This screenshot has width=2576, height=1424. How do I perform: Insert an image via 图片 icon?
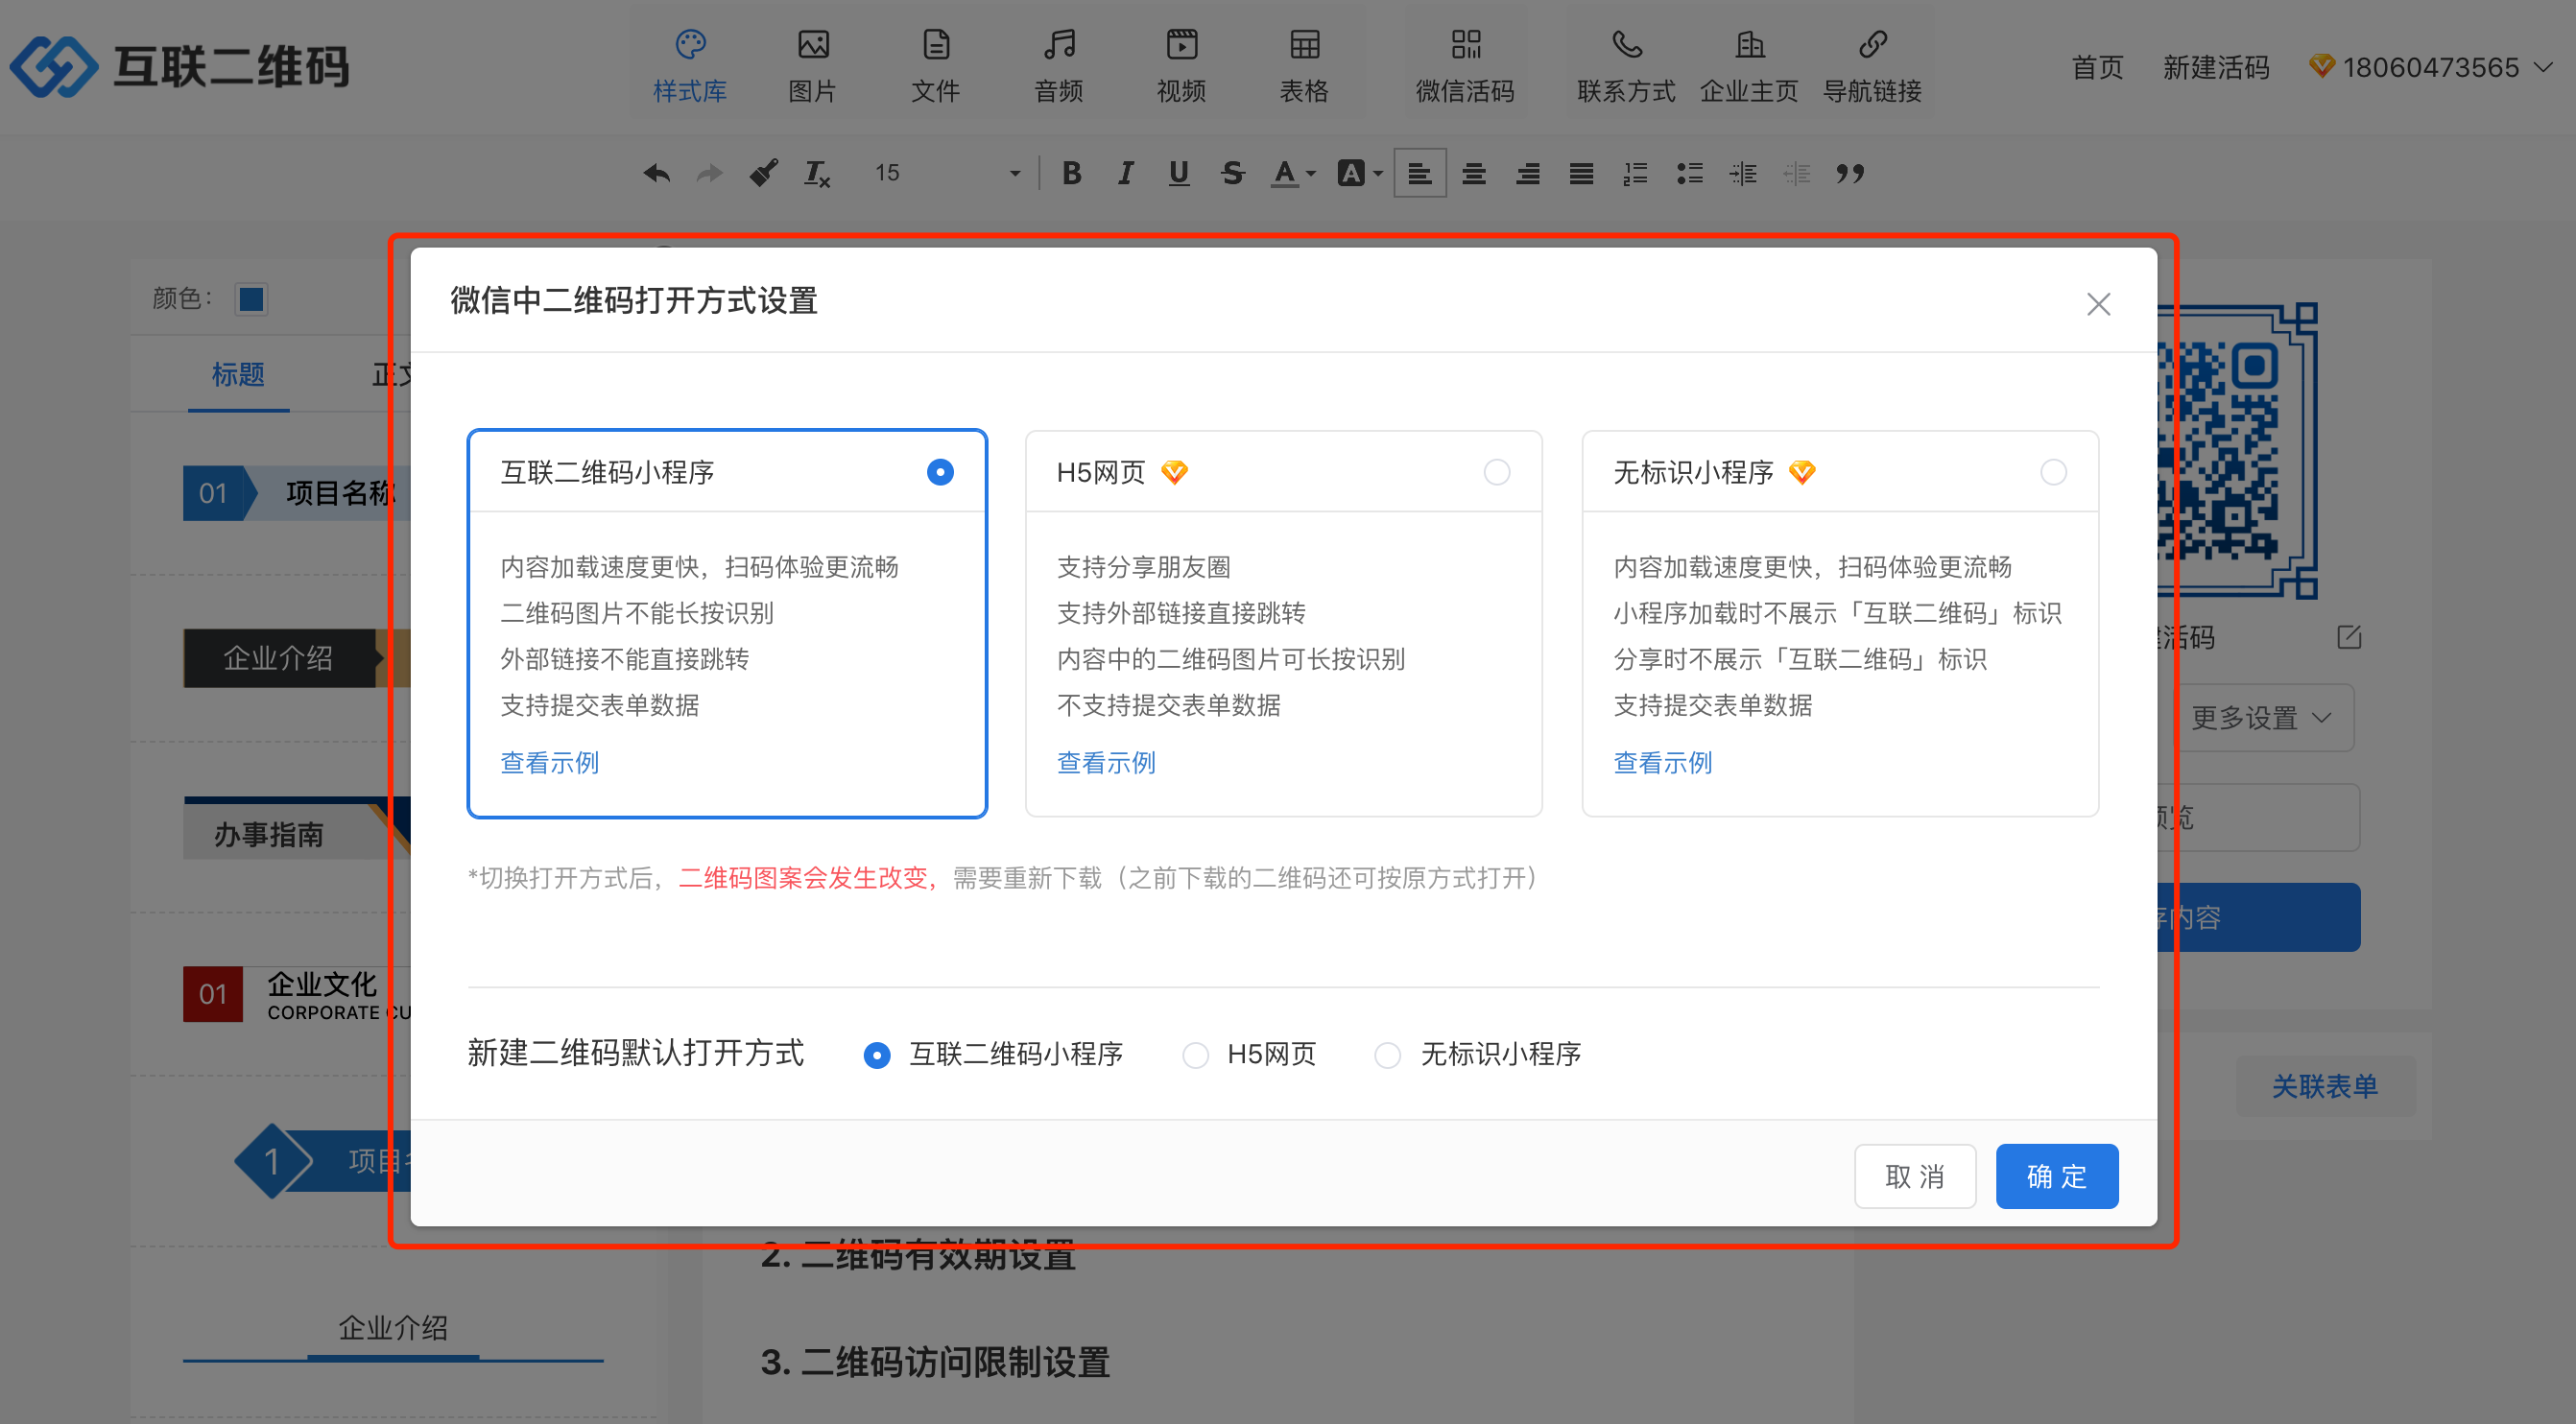pos(812,66)
